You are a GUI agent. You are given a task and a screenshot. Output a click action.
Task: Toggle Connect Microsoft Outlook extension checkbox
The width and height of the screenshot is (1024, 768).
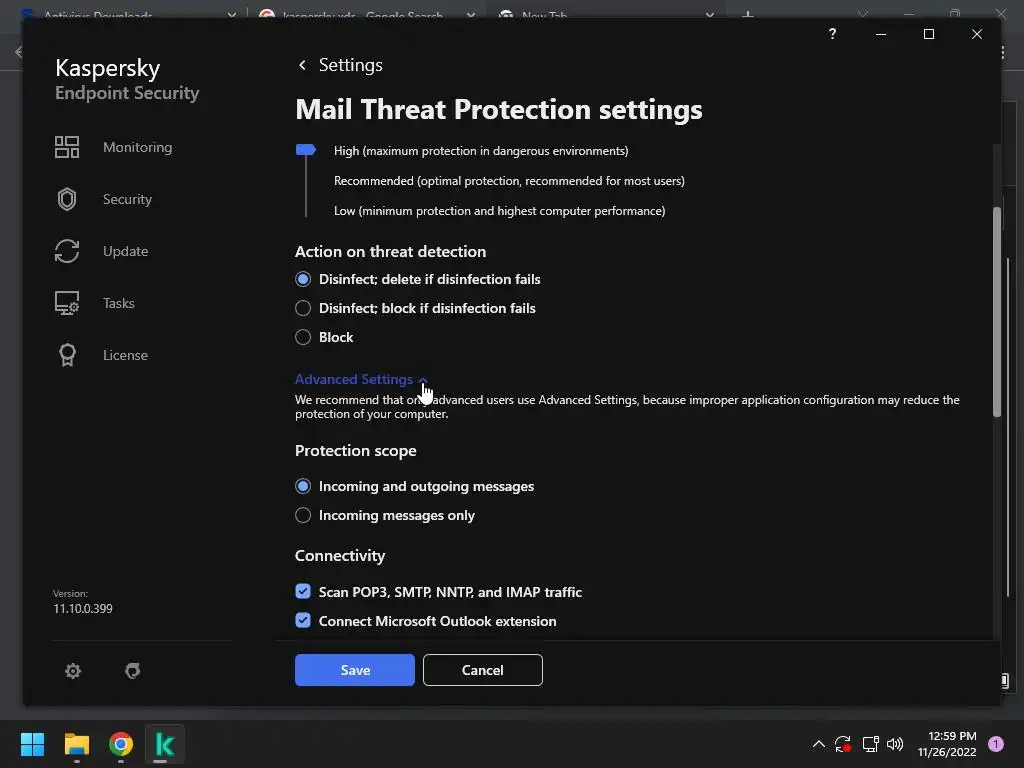click(x=303, y=620)
